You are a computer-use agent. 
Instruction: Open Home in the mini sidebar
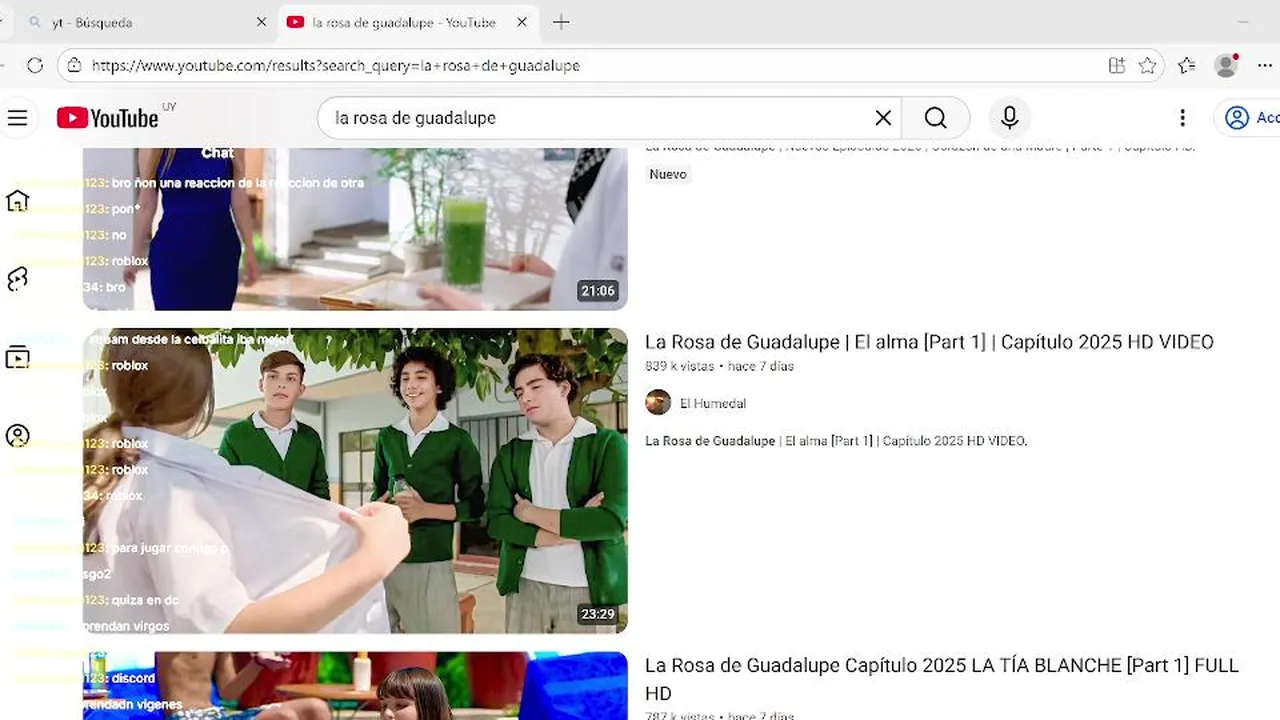[x=17, y=201]
